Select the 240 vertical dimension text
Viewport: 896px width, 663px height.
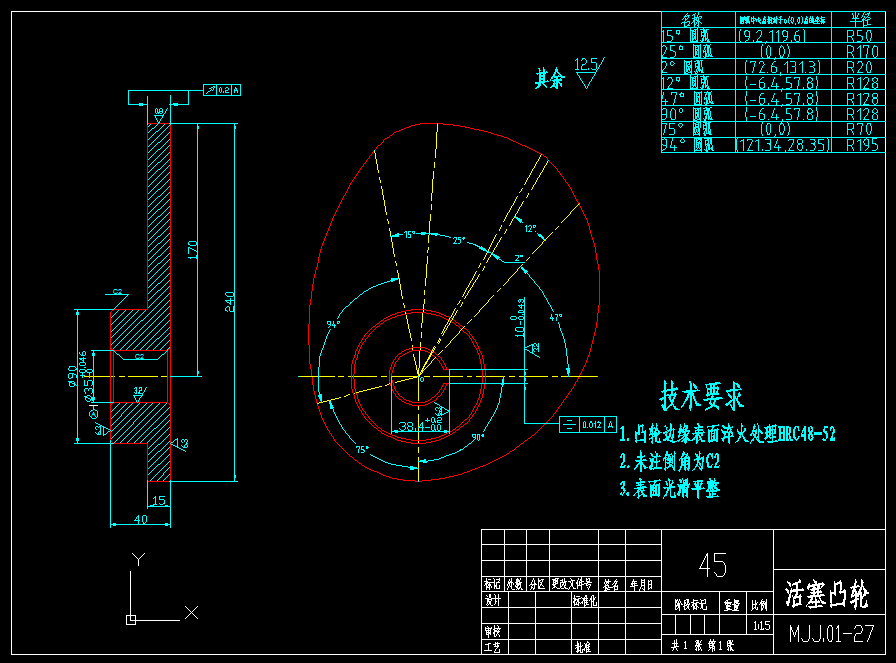pyautogui.click(x=229, y=302)
